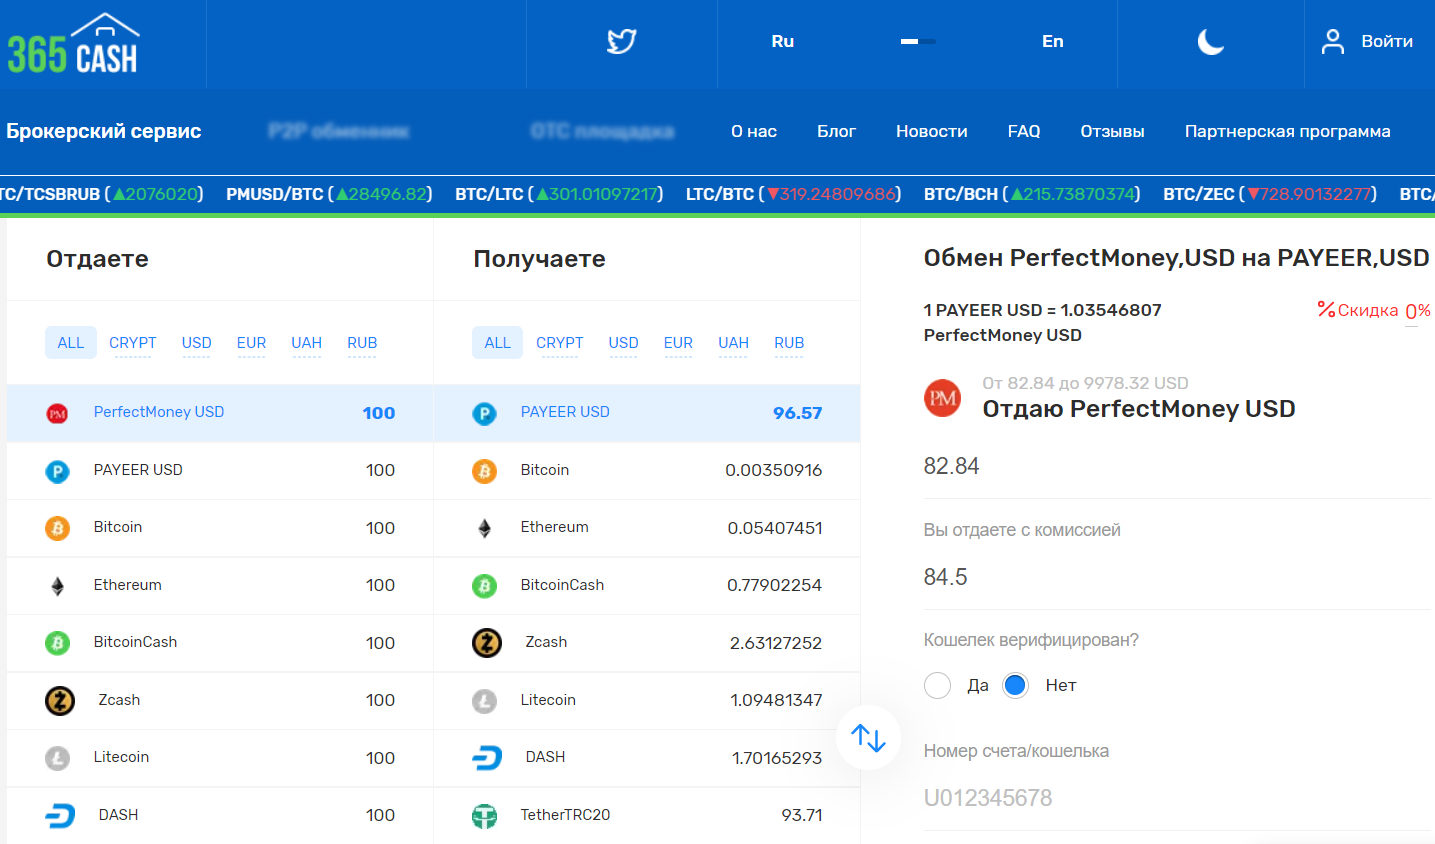Click DASH icon in Получаете list

(487, 758)
